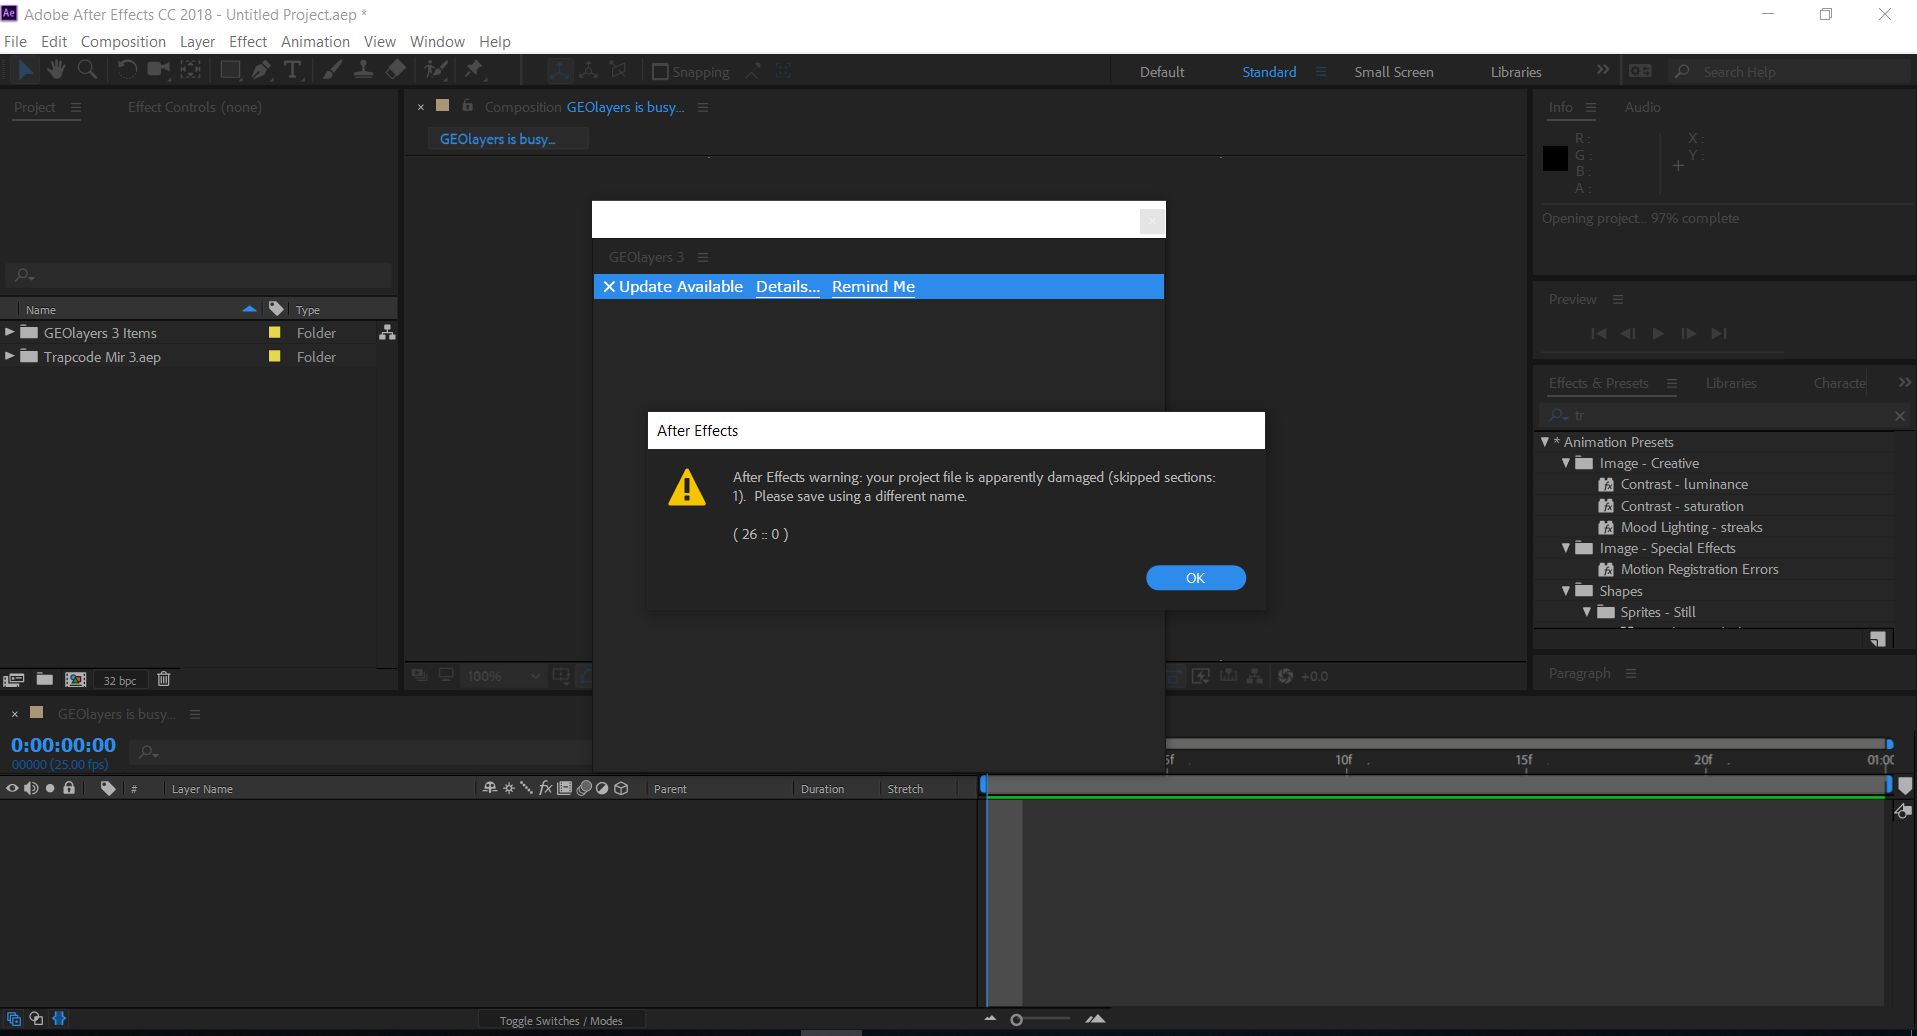The height and width of the screenshot is (1036, 1917).
Task: Click the video eye column header in timeline
Action: tap(12, 788)
